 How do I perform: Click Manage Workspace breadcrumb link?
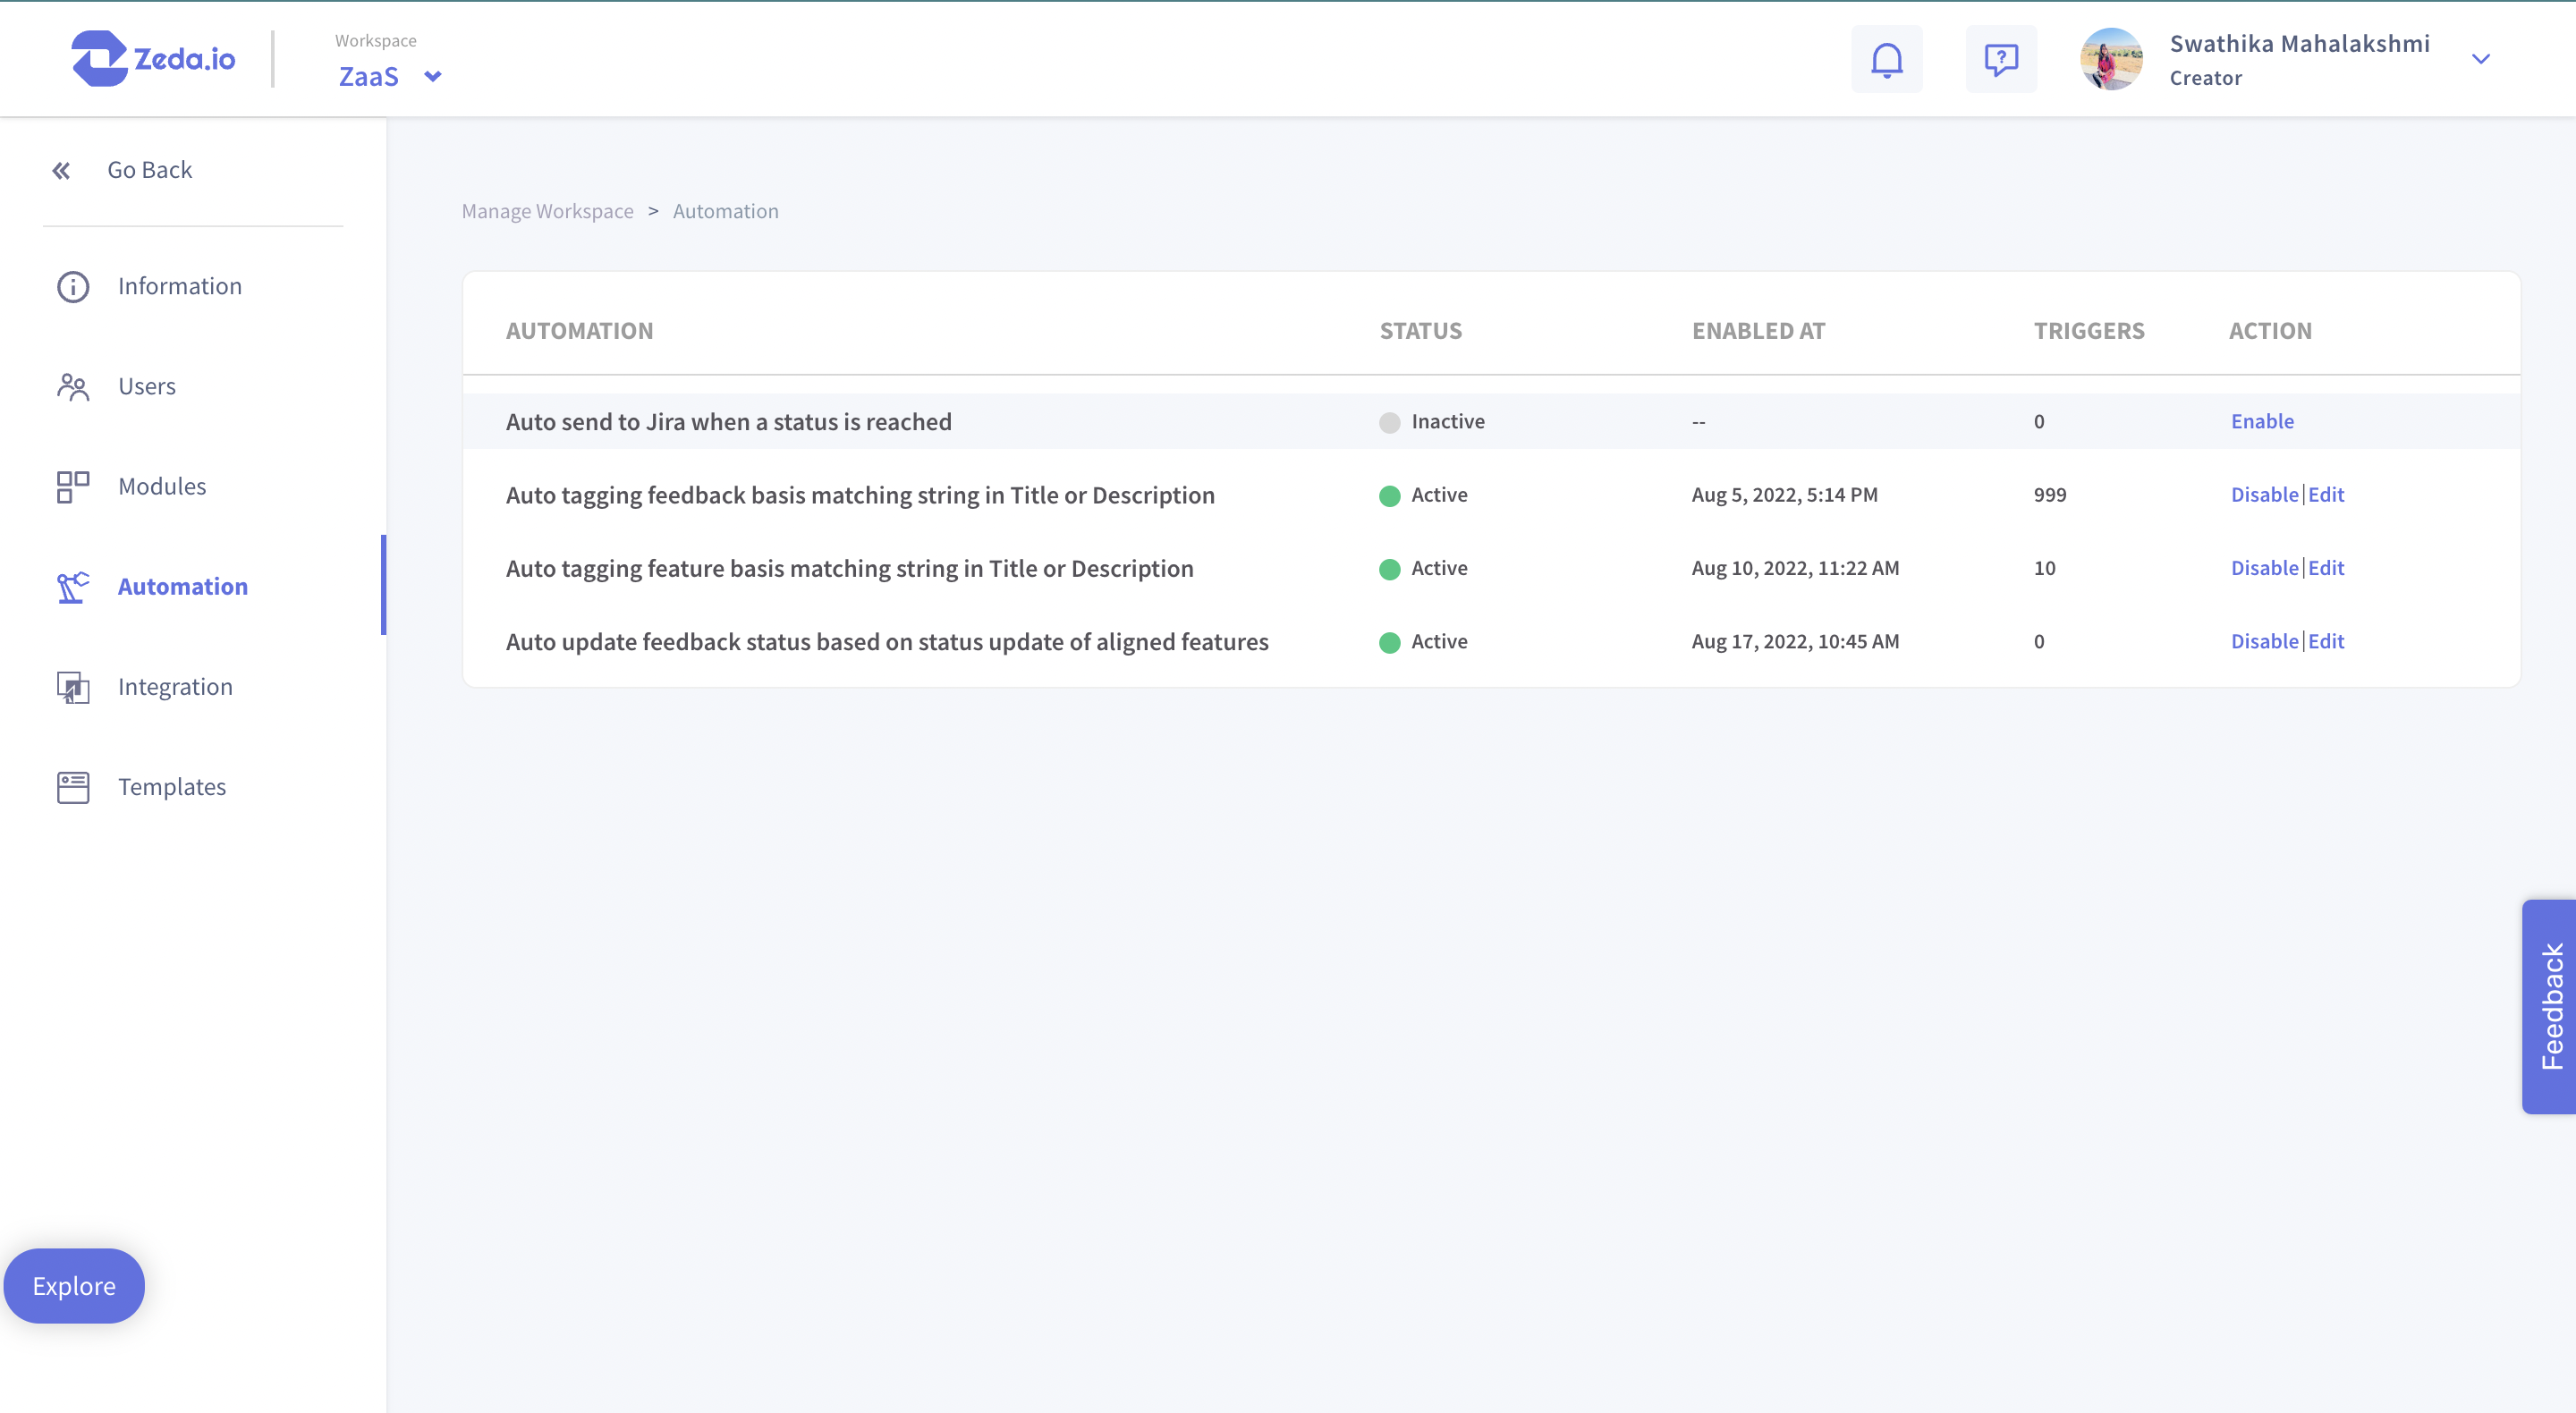(547, 211)
